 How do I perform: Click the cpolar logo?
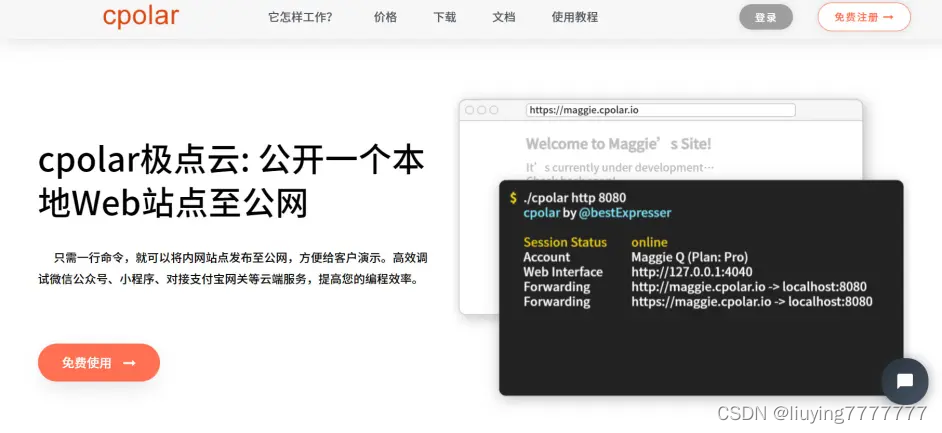click(141, 16)
